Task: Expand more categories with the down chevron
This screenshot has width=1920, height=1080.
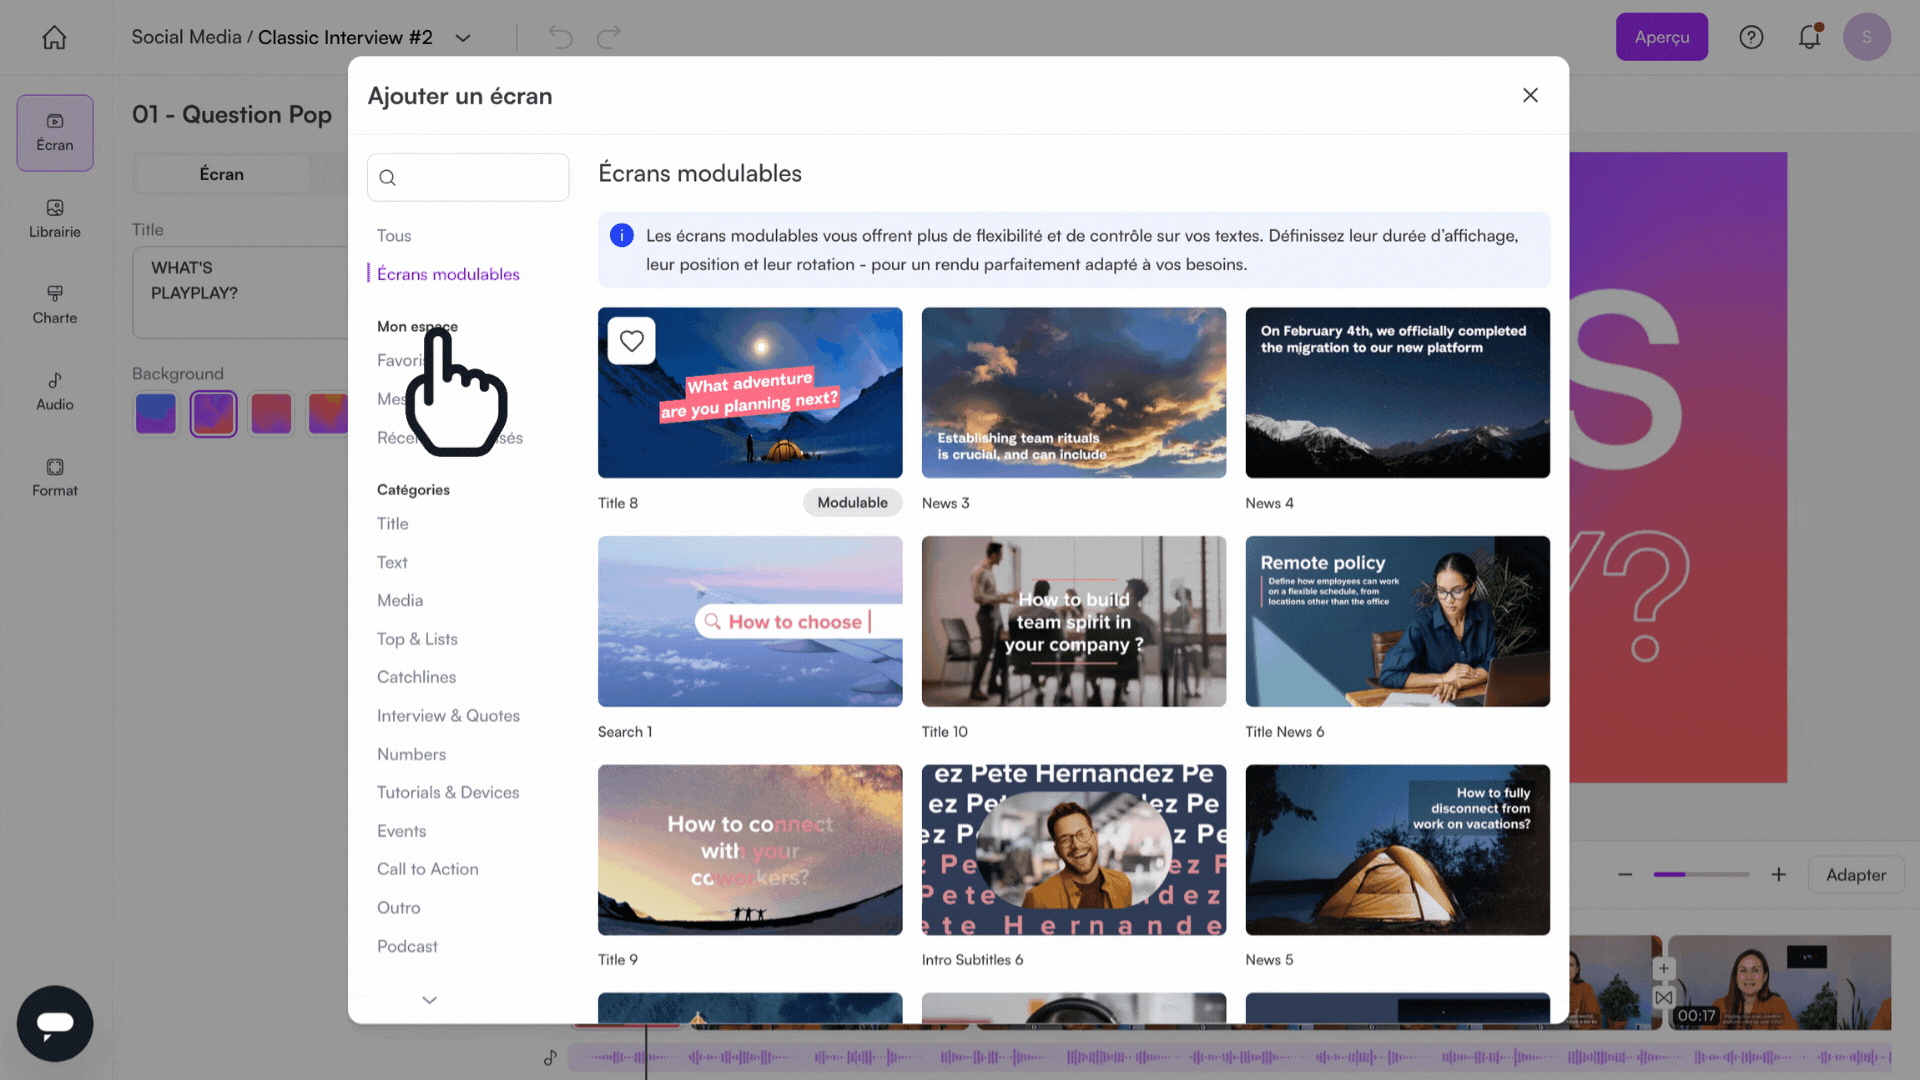Action: (429, 1000)
